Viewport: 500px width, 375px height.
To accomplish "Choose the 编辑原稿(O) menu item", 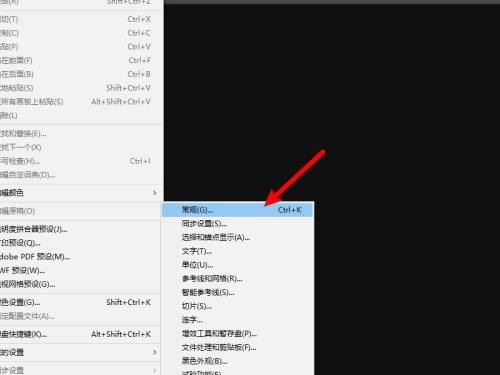I will pyautogui.click(x=80, y=211).
